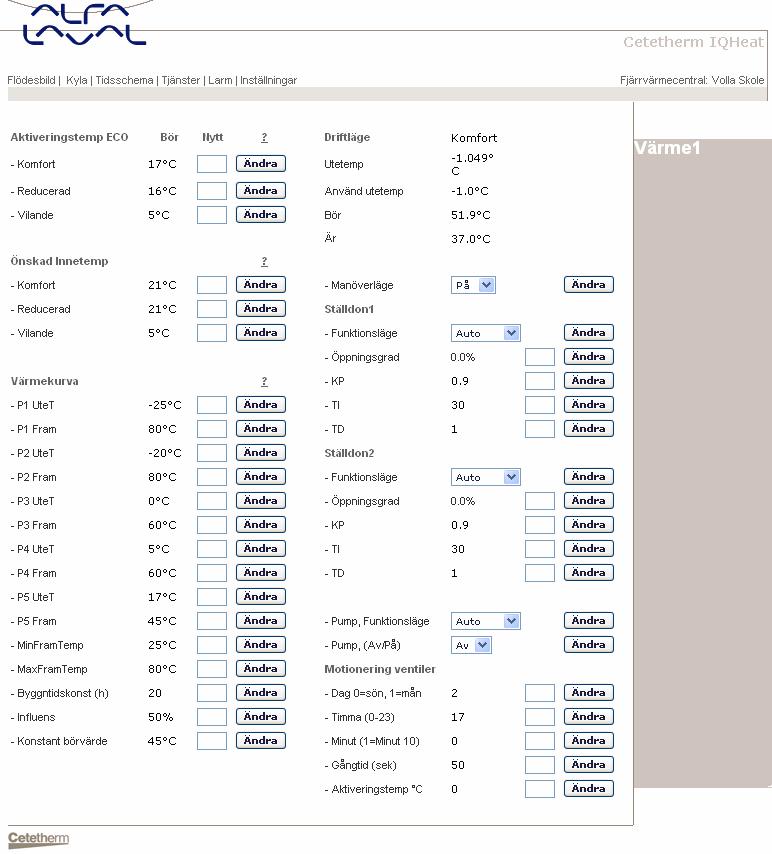Click the Bör value 51.9°C

pyautogui.click(x=471, y=215)
